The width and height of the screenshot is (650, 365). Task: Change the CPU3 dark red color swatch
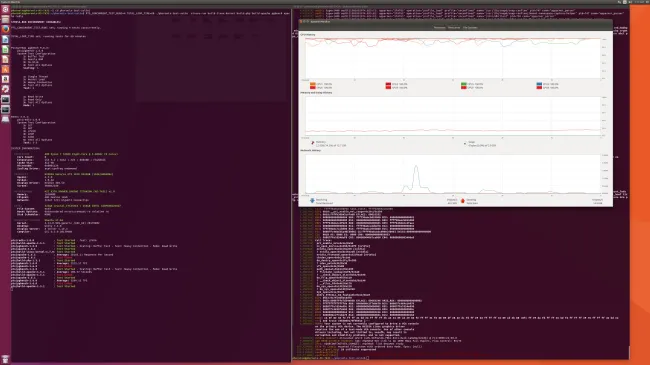[x=388, y=84]
